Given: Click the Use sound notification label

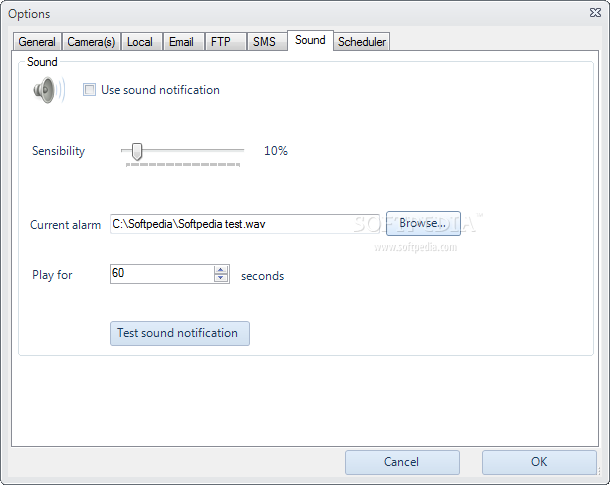Looking at the screenshot, I should point(160,90).
